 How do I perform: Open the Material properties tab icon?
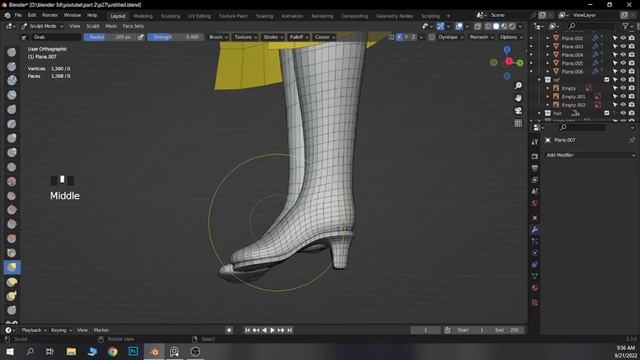[x=535, y=288]
